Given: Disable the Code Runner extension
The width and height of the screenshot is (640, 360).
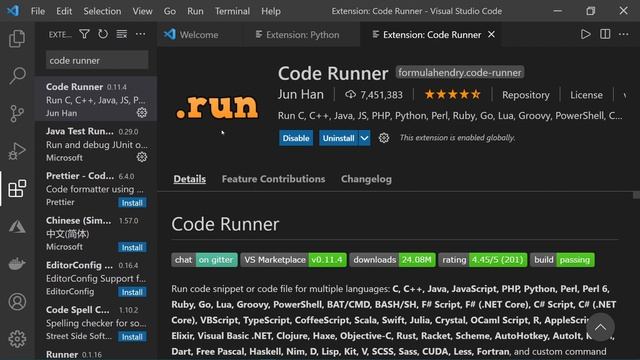Looking at the screenshot, I should coord(296,138).
